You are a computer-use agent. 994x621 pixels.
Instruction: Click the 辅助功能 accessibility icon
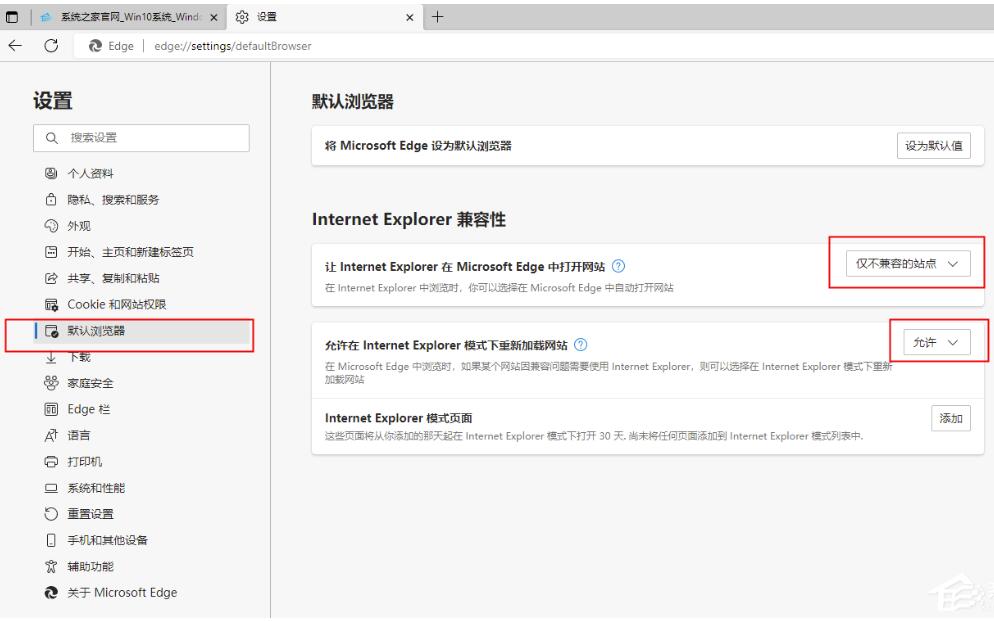point(51,567)
